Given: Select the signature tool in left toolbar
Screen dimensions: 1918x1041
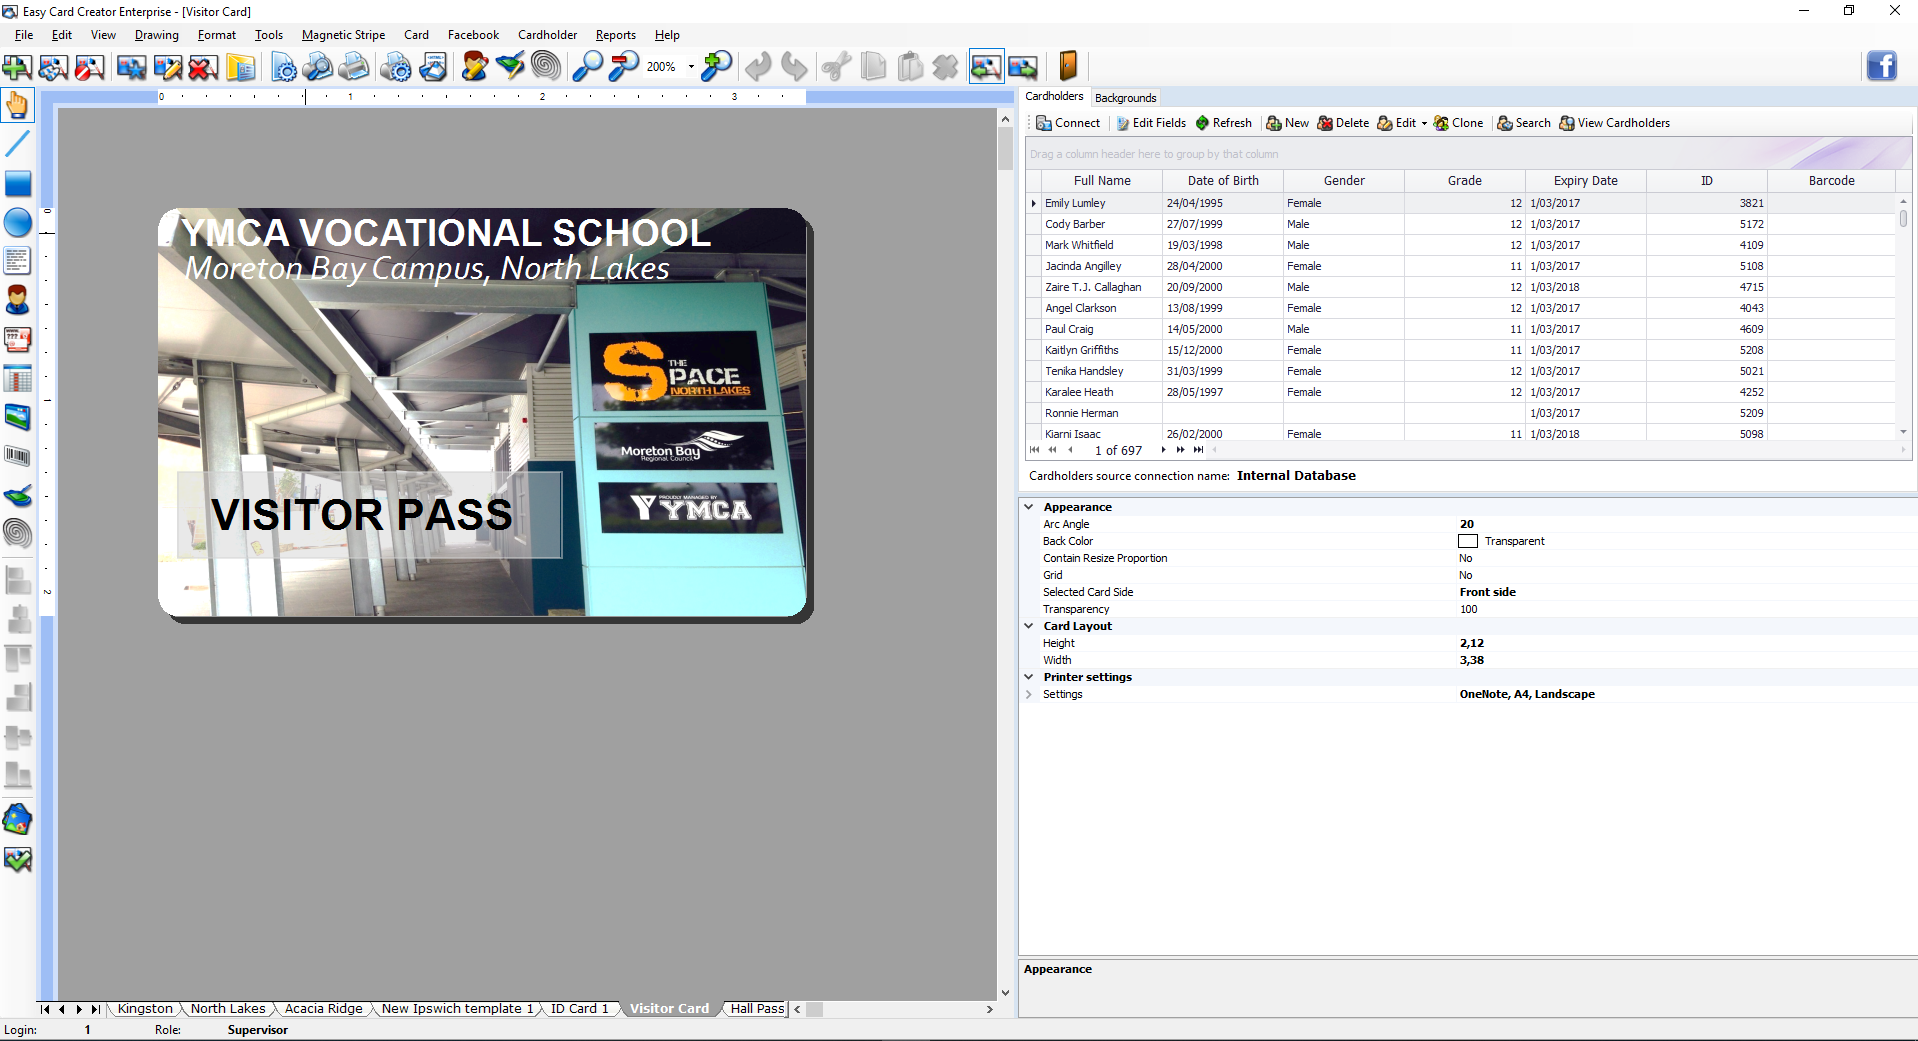Looking at the screenshot, I should pos(18,496).
